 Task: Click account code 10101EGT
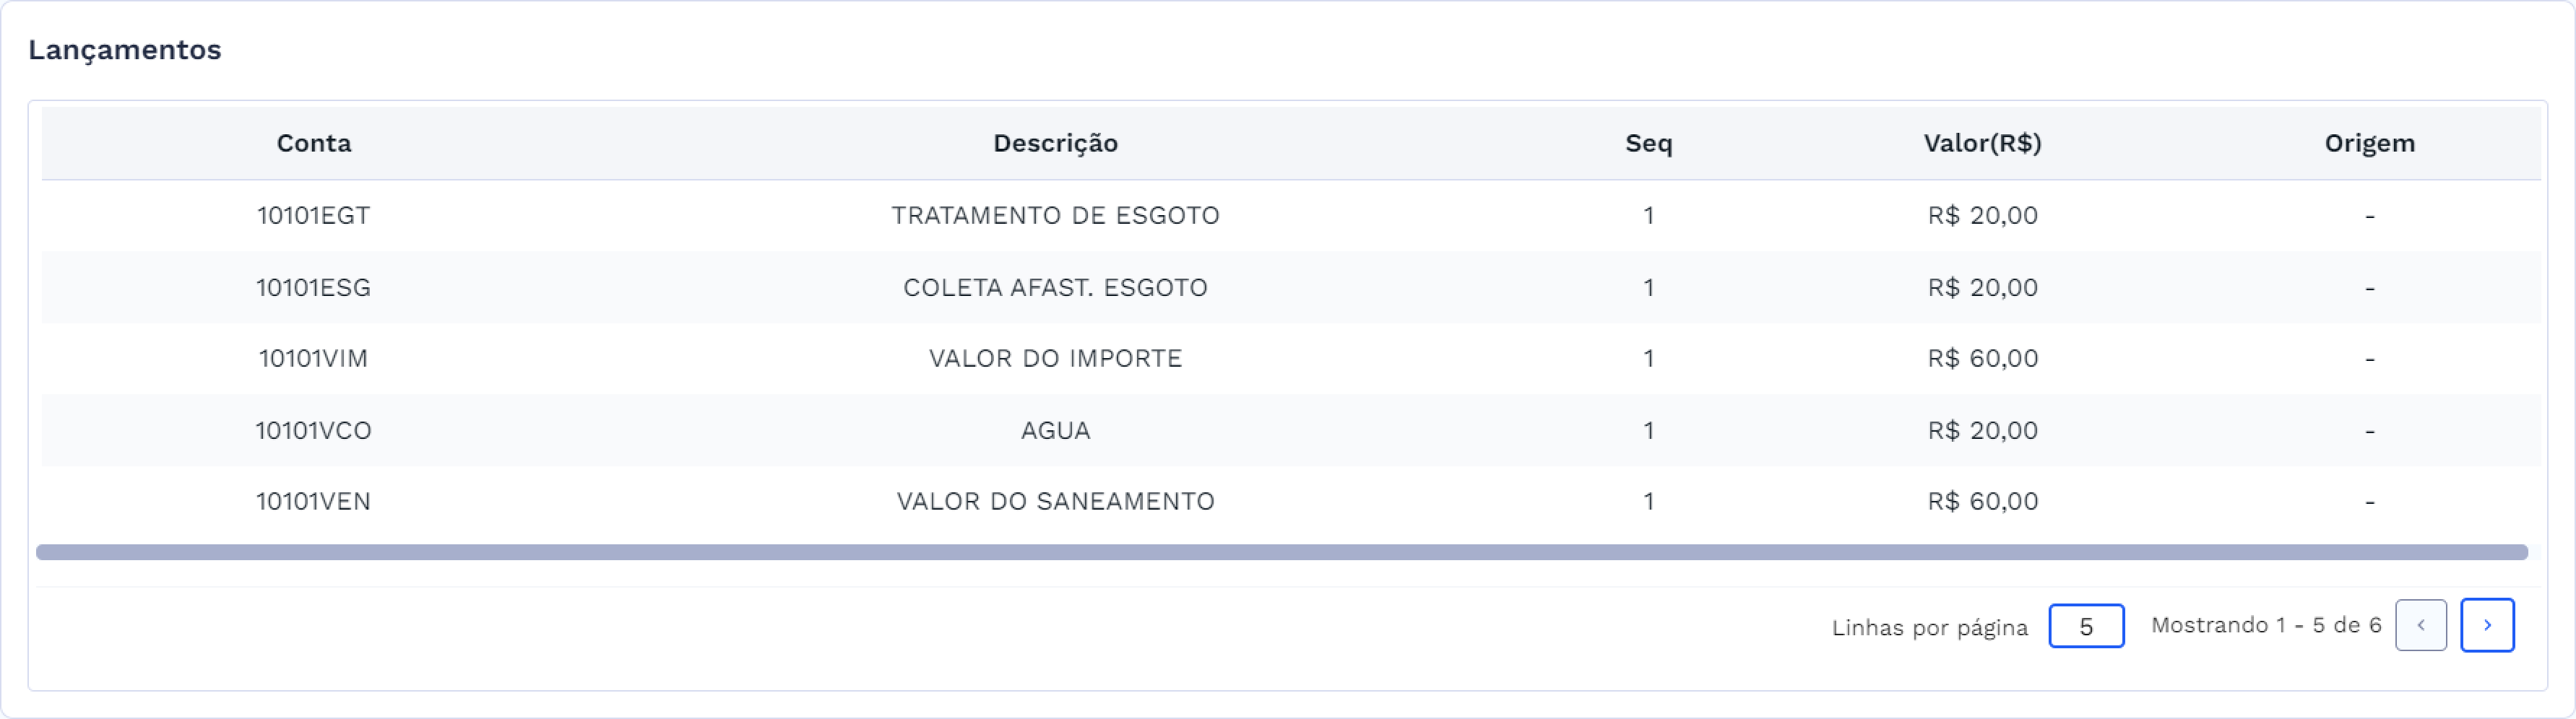[313, 214]
